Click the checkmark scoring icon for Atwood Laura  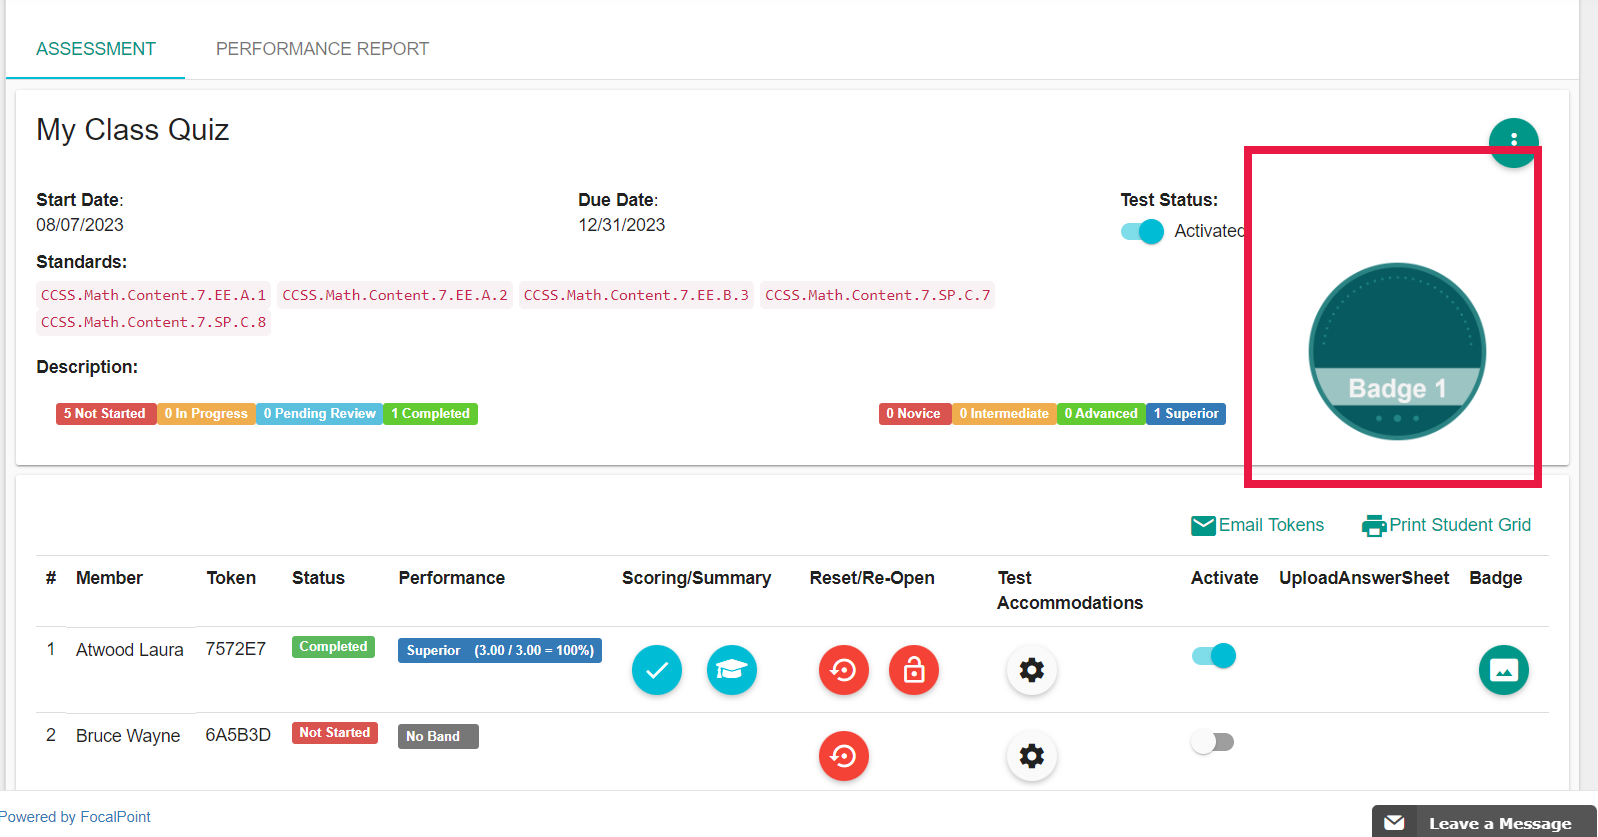pos(657,670)
